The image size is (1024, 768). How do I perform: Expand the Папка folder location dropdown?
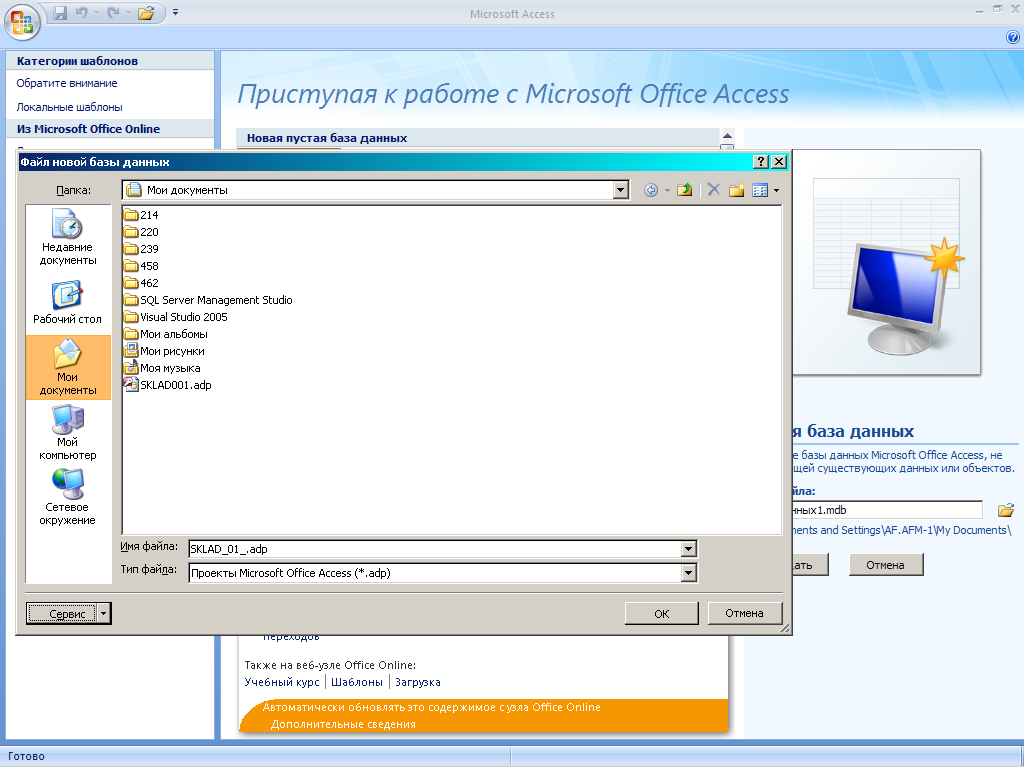click(x=621, y=190)
